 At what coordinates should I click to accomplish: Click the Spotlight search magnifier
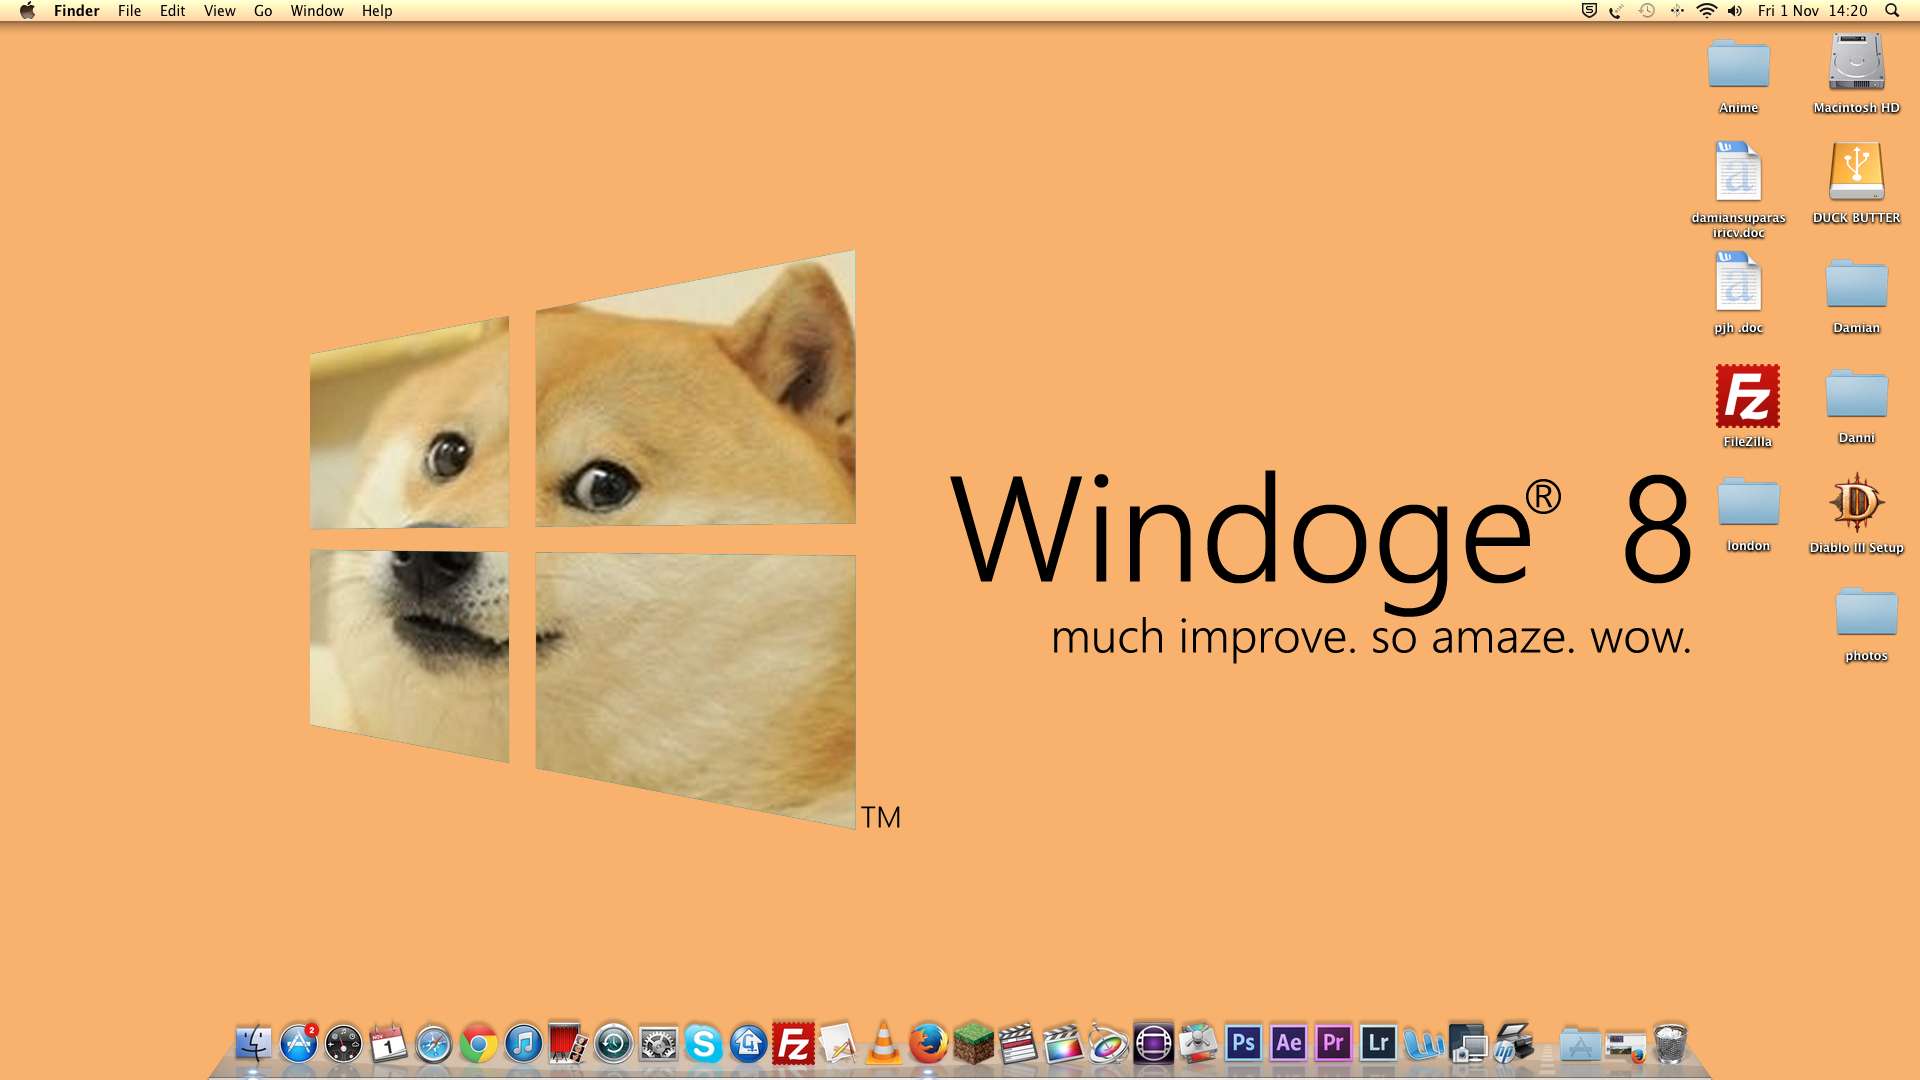tap(1891, 11)
